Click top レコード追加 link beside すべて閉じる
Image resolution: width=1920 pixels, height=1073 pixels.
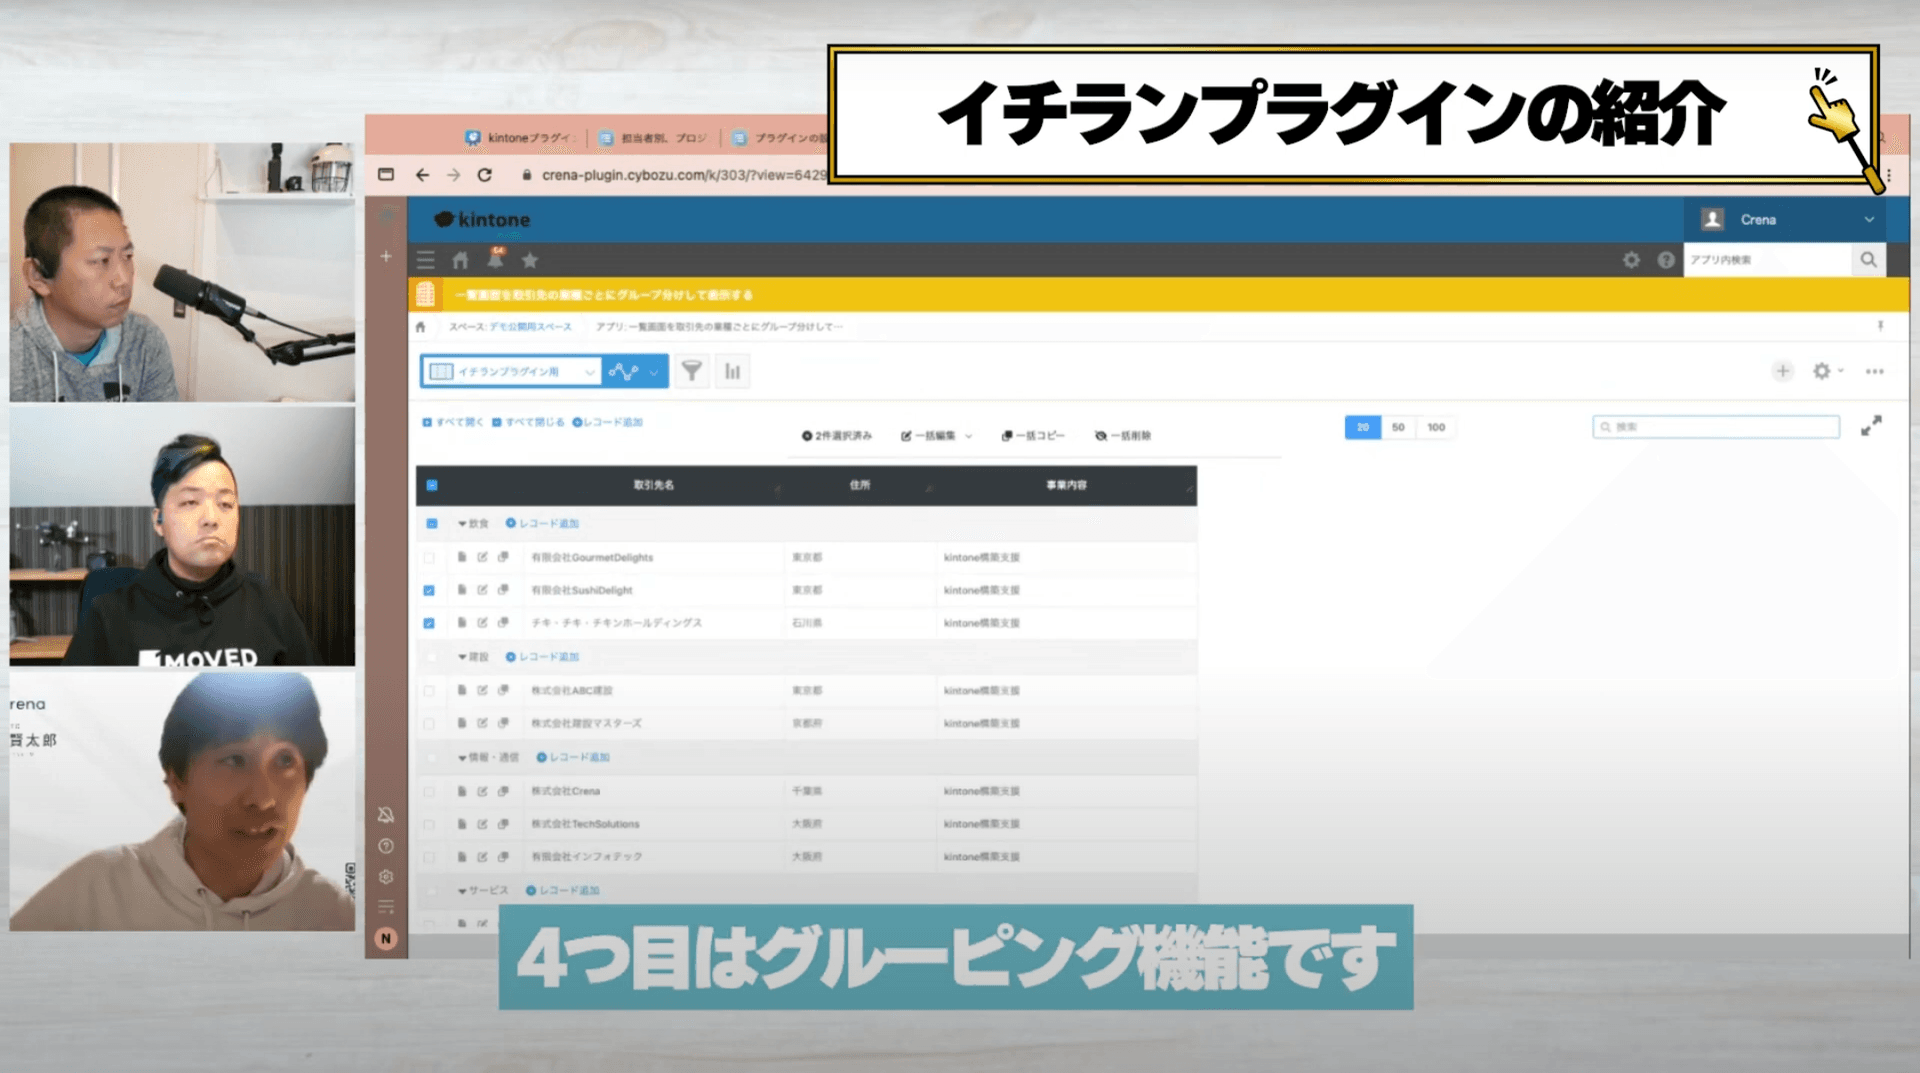coord(608,422)
